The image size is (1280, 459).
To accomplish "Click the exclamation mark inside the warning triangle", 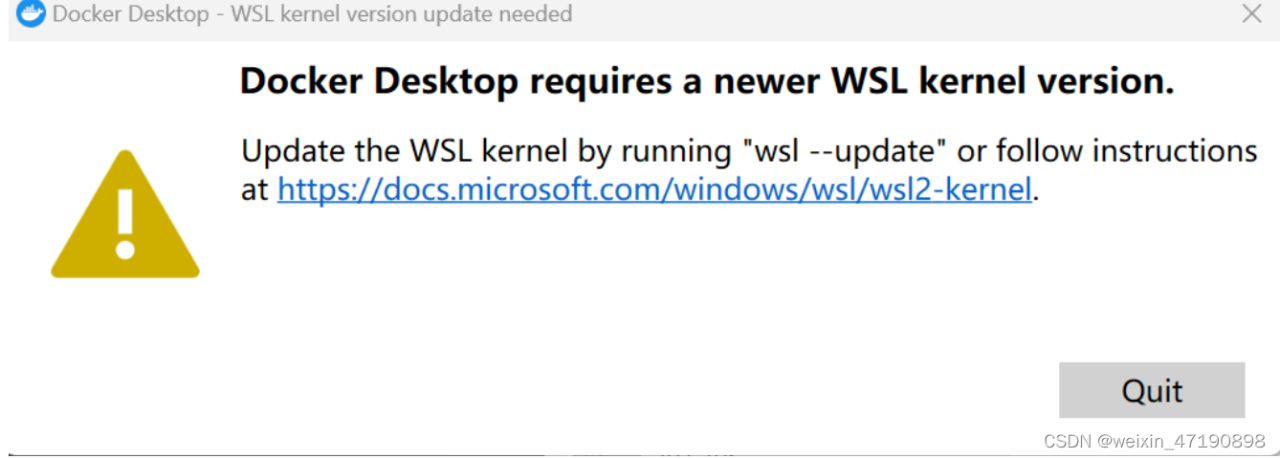I will tap(125, 223).
